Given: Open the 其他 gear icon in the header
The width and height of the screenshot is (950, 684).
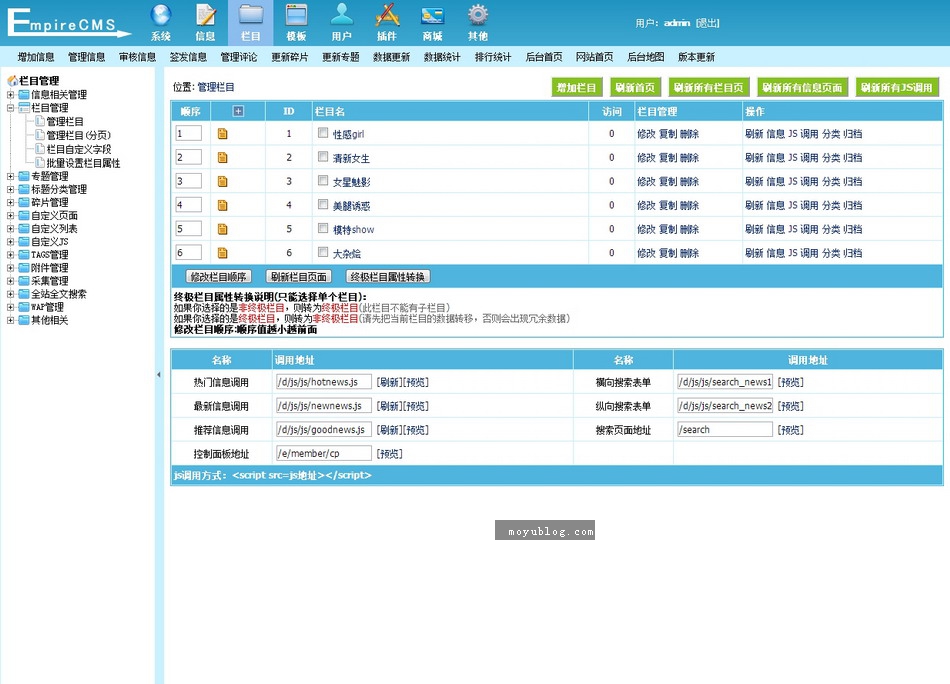Looking at the screenshot, I should 478,15.
